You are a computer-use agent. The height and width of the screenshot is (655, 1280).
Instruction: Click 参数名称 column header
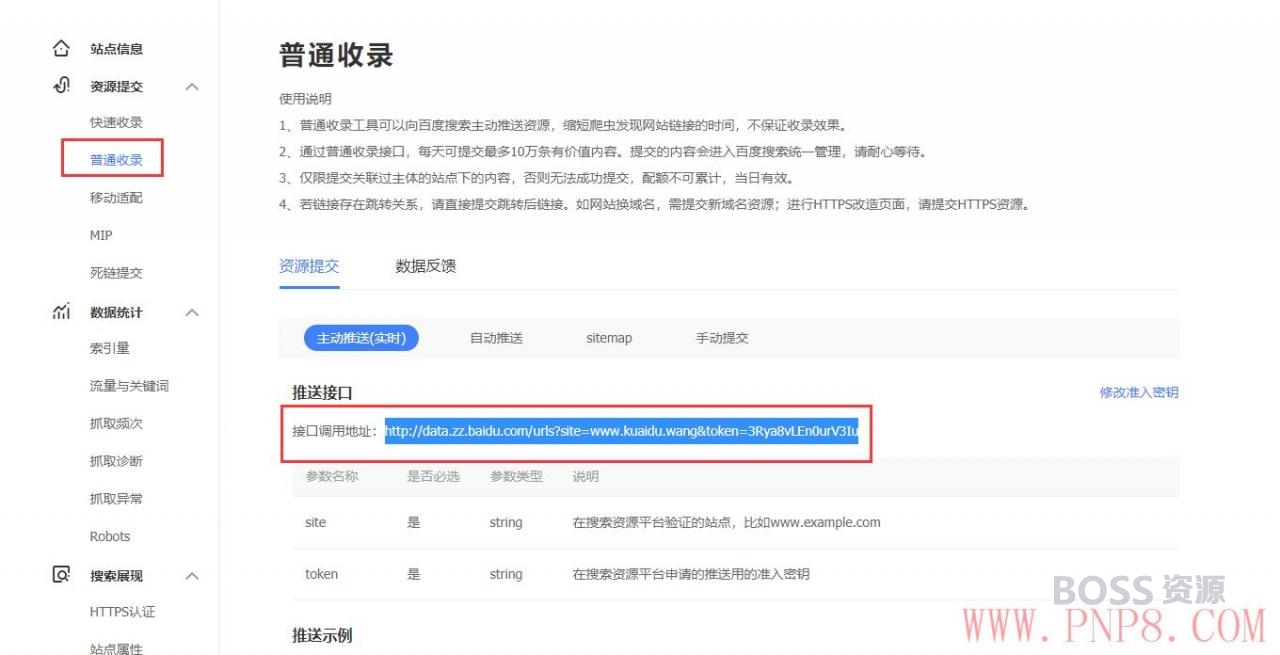click(x=332, y=477)
